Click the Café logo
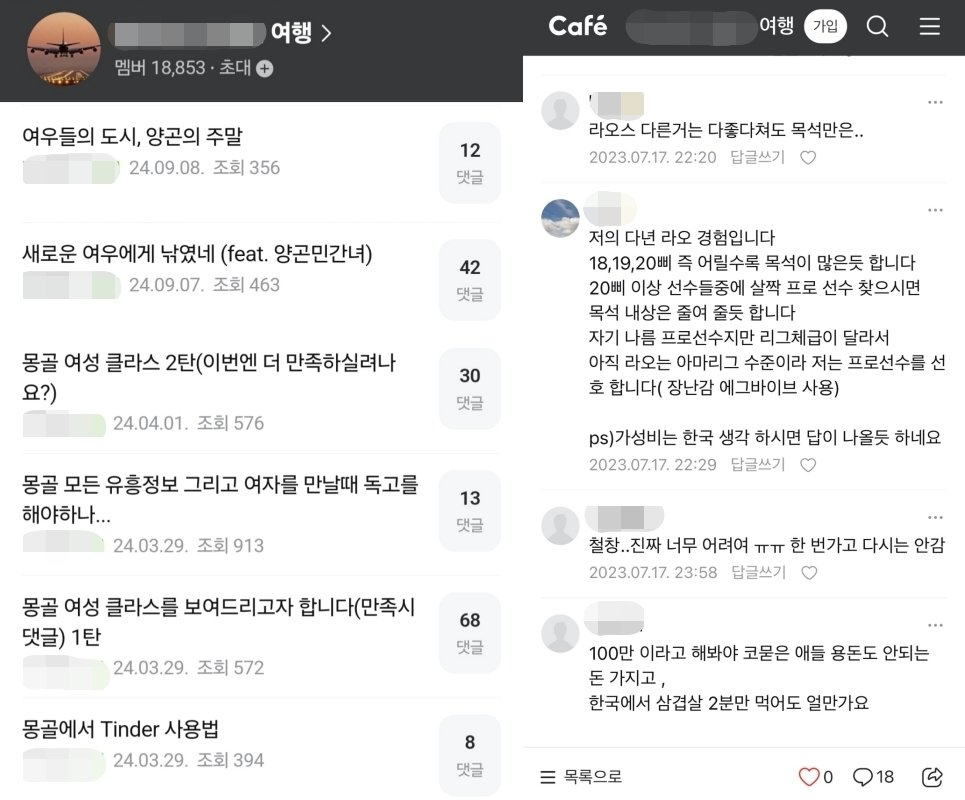 [x=577, y=26]
